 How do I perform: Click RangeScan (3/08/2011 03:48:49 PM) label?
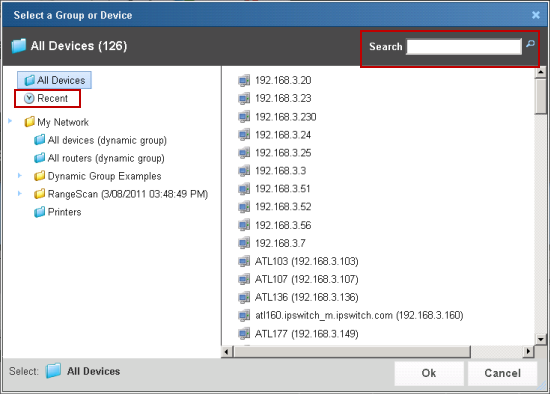[x=128, y=194]
